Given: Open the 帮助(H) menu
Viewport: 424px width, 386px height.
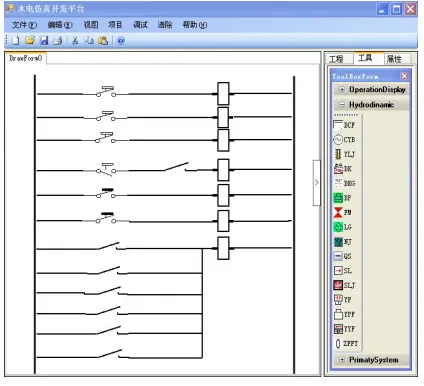Looking at the screenshot, I should pyautogui.click(x=195, y=25).
